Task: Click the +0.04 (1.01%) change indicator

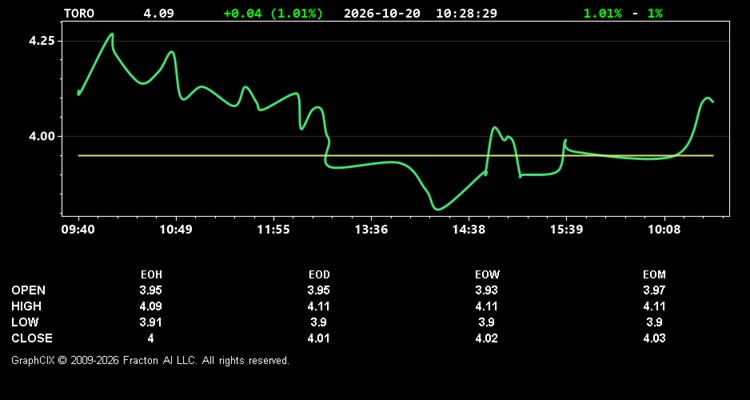Action: click(273, 13)
